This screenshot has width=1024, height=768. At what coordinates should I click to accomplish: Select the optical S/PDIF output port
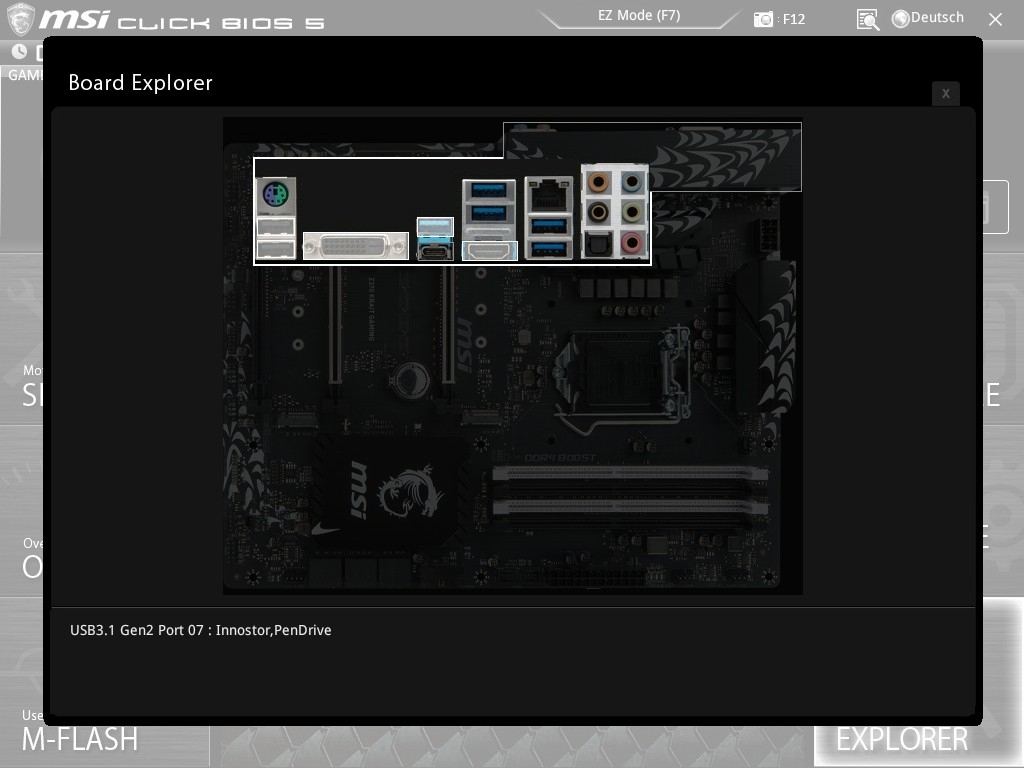[598, 243]
